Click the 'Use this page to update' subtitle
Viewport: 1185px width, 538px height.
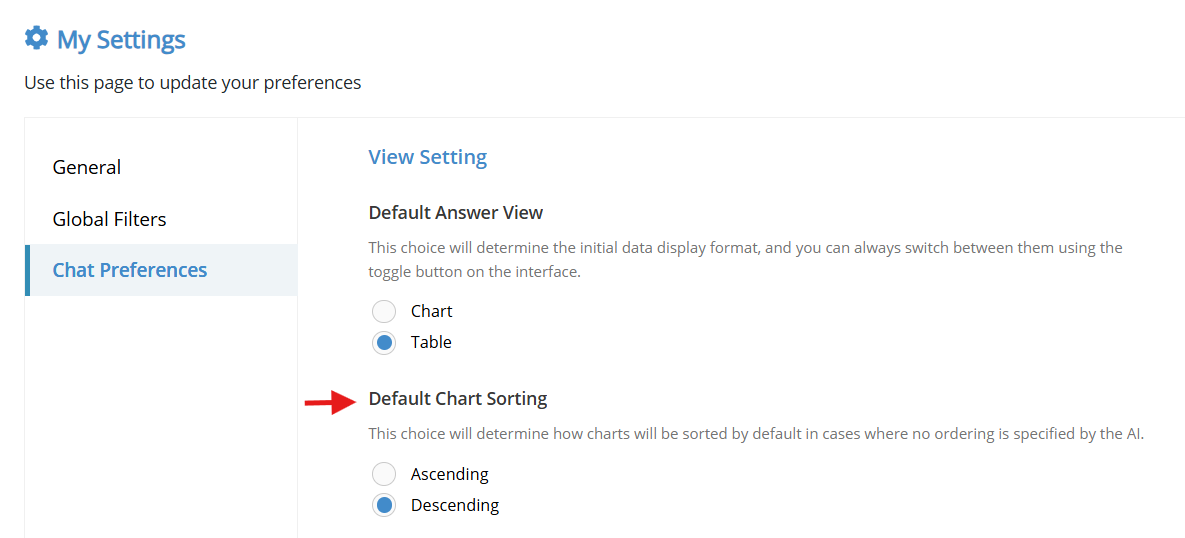[x=193, y=82]
